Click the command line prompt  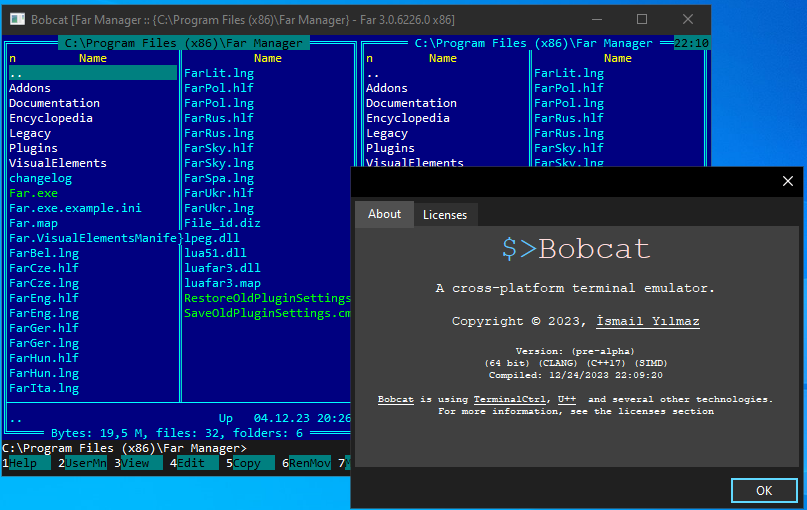pos(125,448)
